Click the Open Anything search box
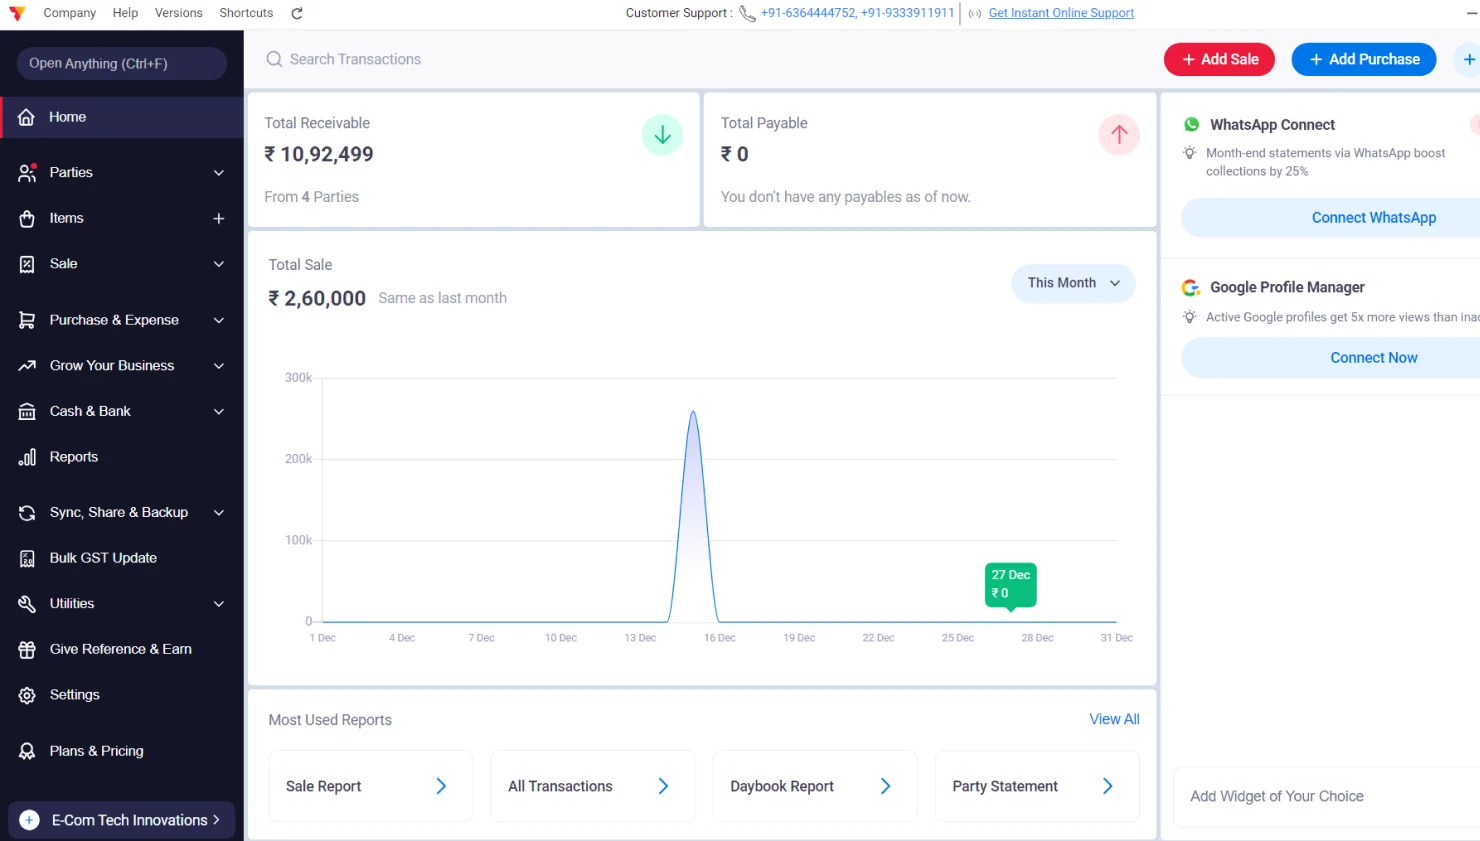Screen dimensions: 1480x841 click(122, 63)
